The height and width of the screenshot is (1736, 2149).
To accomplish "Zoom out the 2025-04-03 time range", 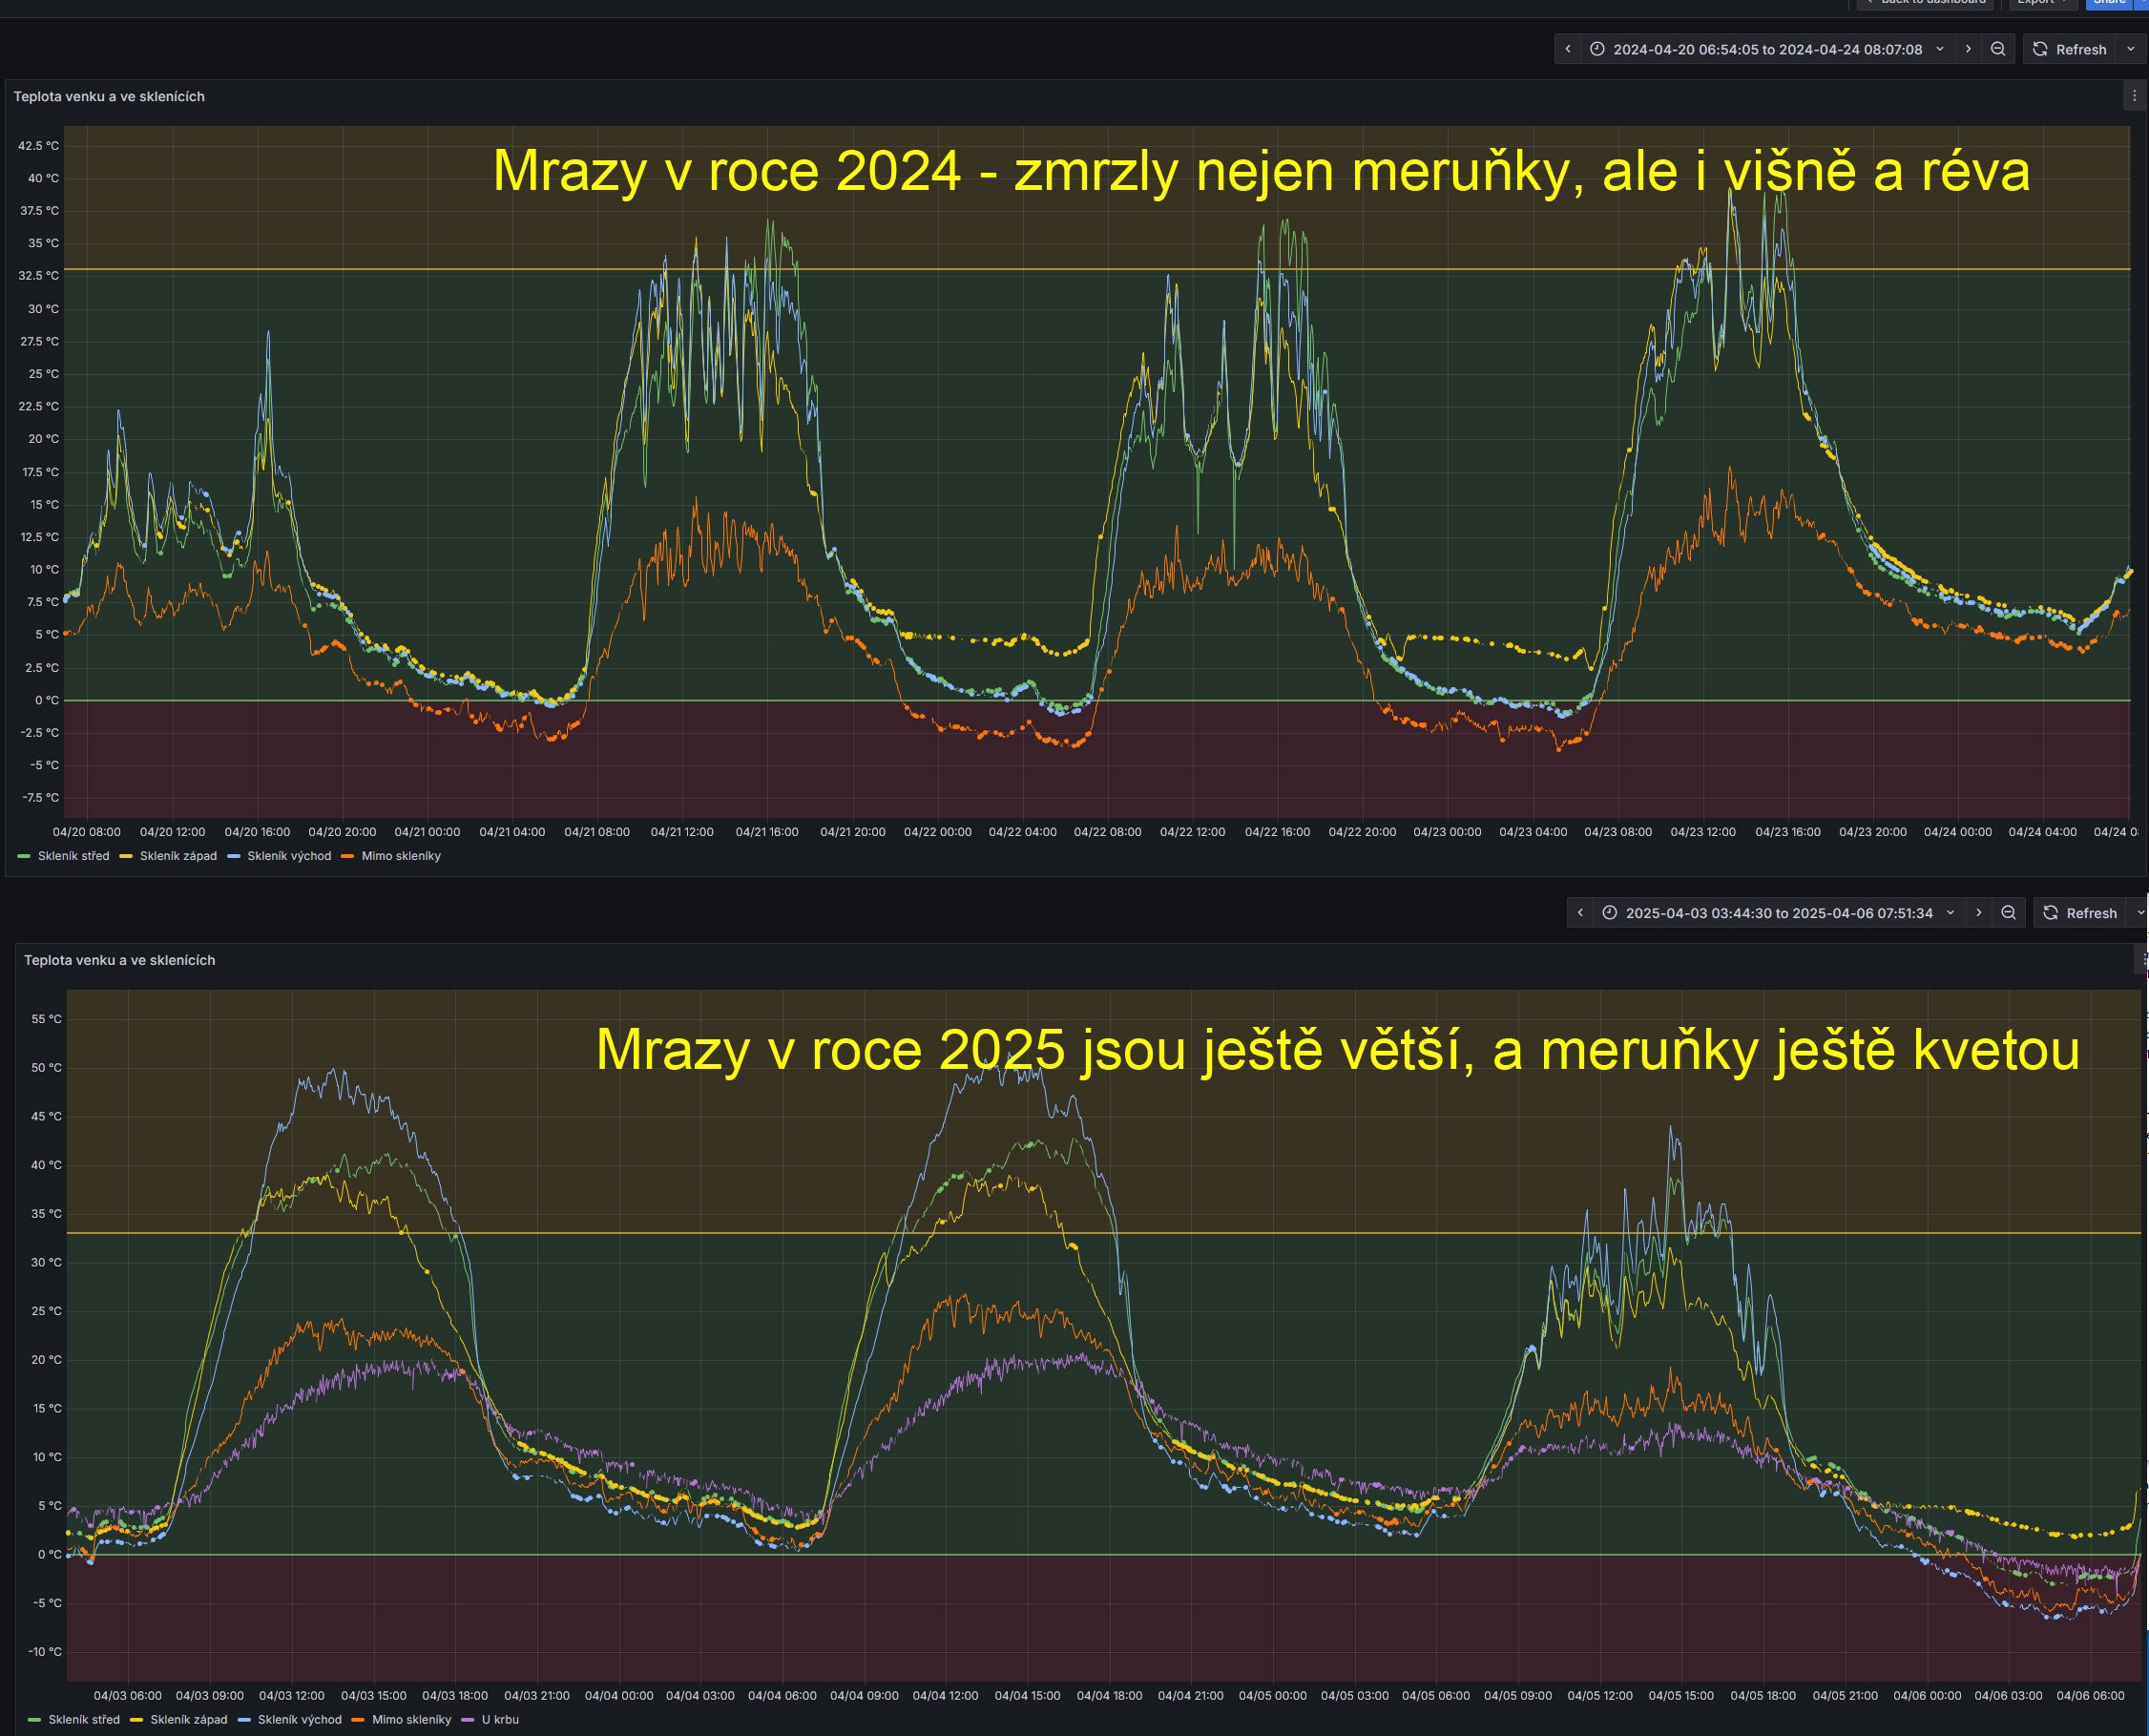I will pos(2008,913).
